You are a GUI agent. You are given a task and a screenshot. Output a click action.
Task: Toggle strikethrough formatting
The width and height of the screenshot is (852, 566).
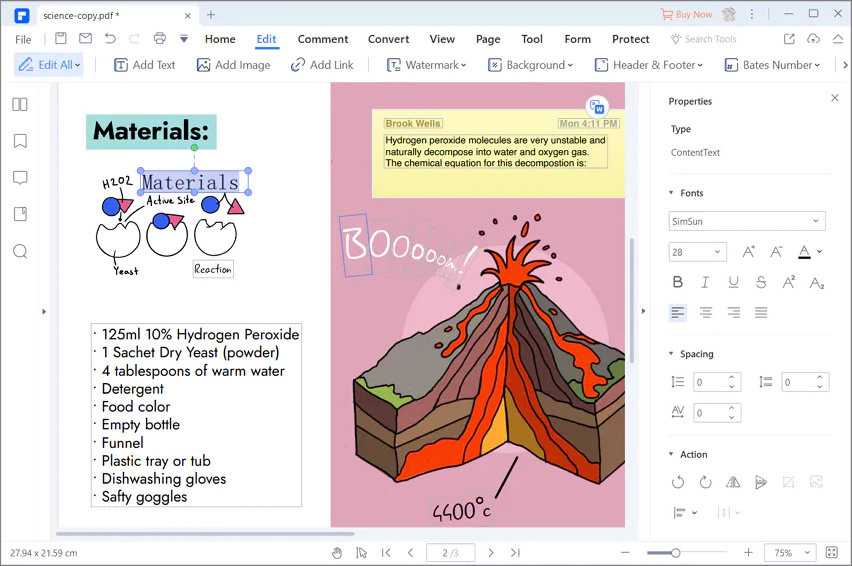761,282
